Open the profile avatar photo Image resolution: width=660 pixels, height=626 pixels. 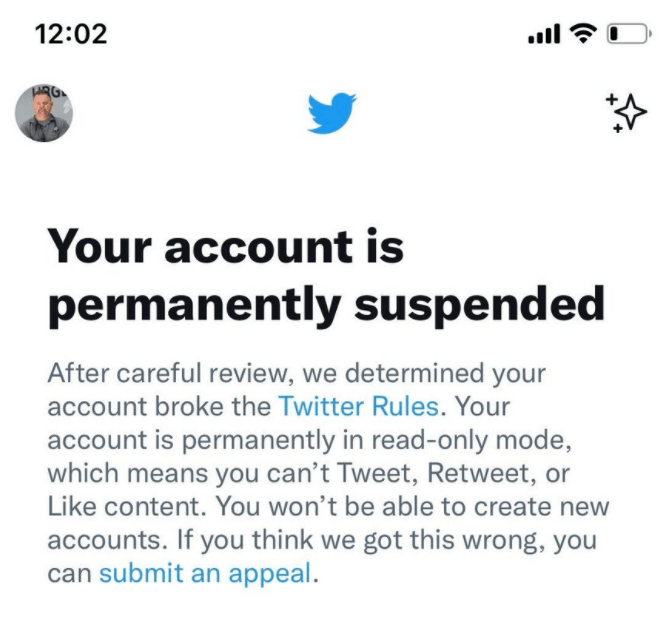point(44,112)
